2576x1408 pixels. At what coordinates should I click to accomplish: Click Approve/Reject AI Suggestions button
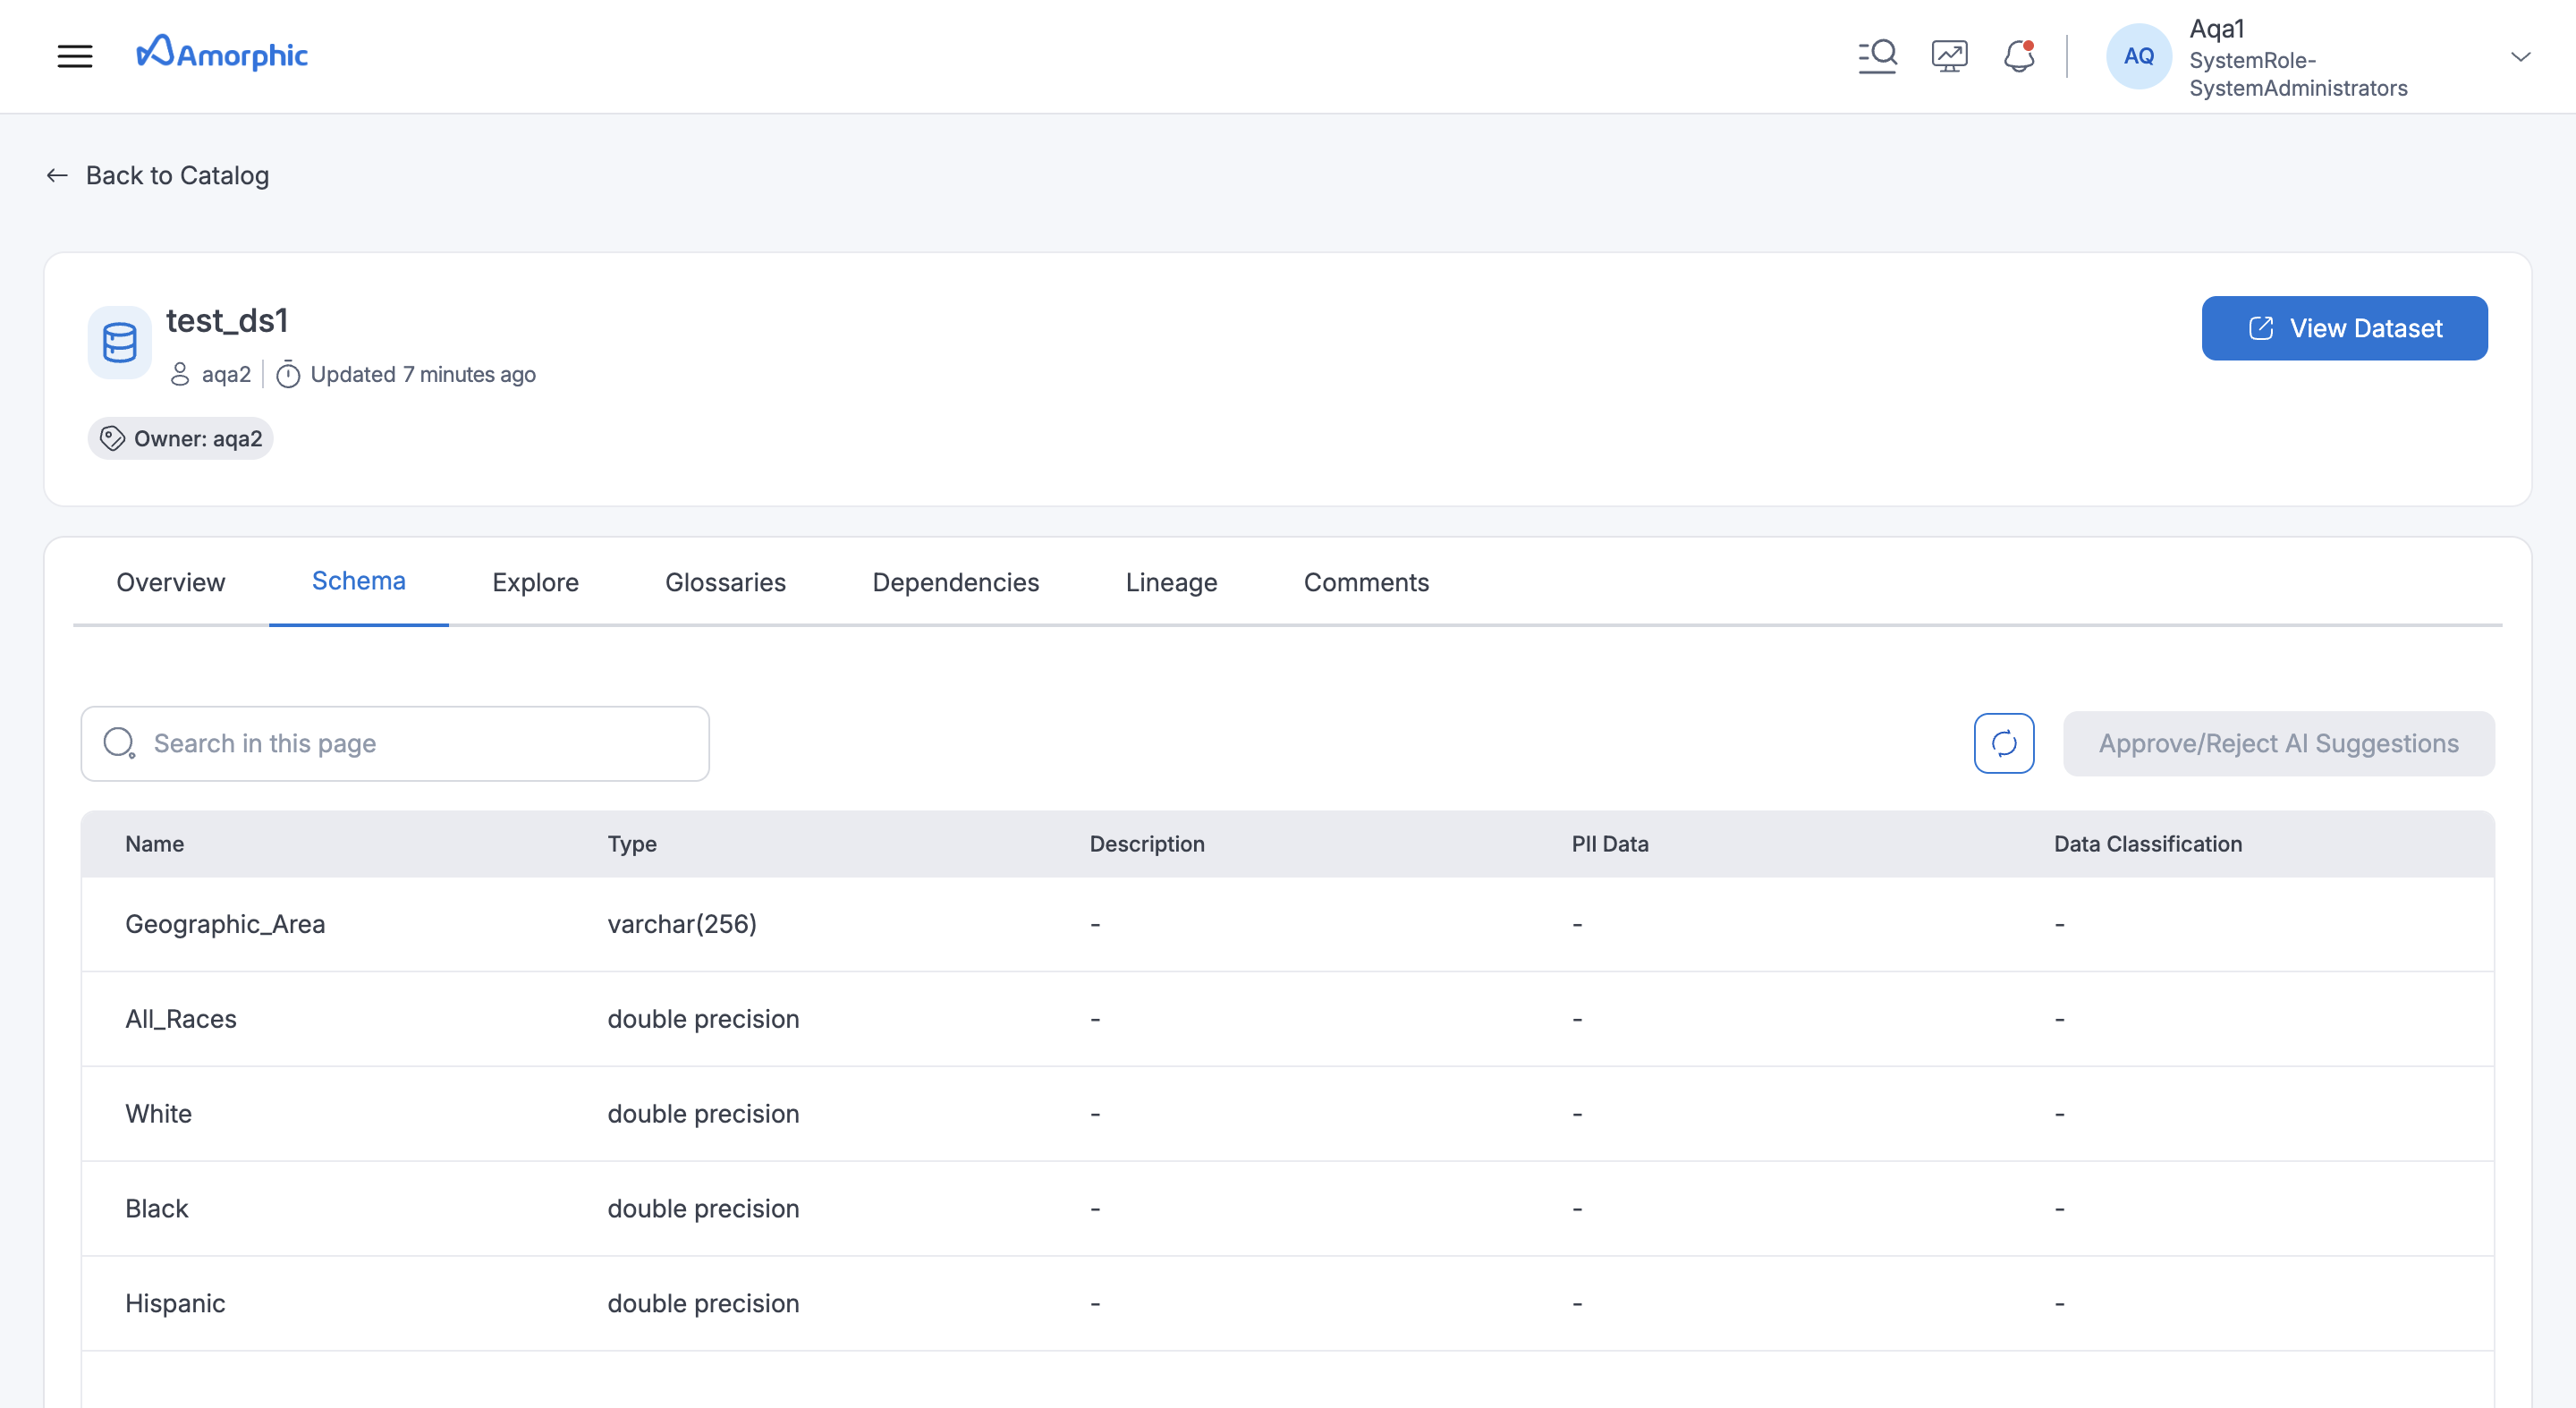point(2278,743)
